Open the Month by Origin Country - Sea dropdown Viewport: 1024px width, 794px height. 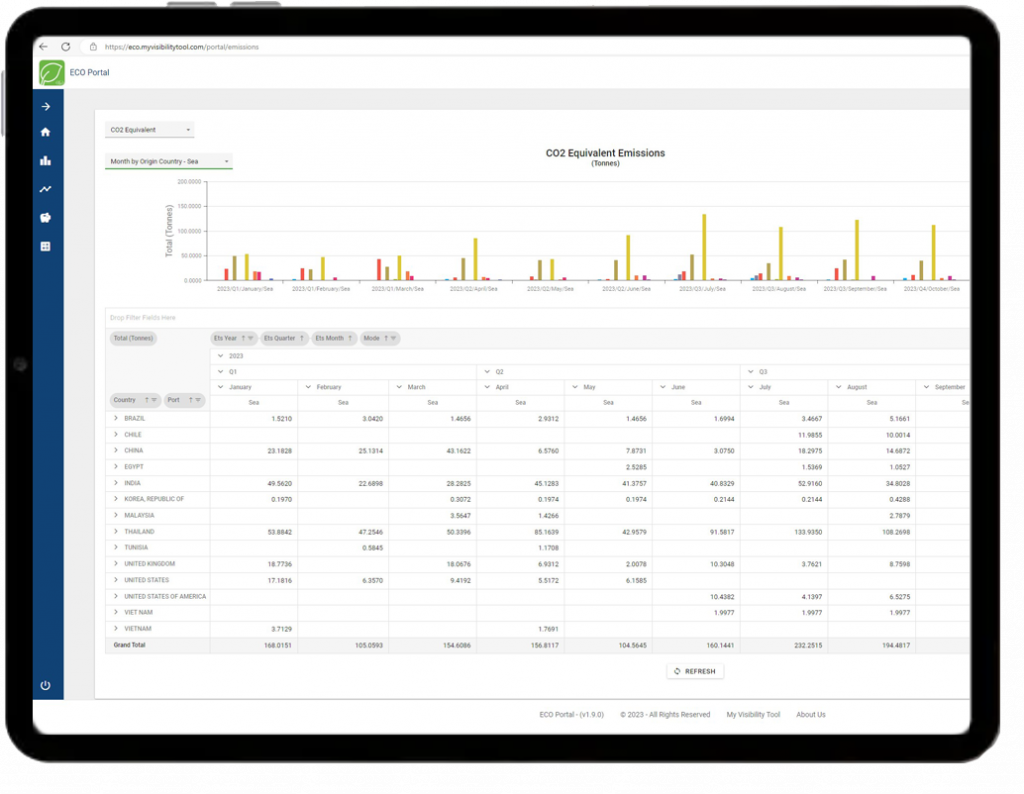click(168, 161)
